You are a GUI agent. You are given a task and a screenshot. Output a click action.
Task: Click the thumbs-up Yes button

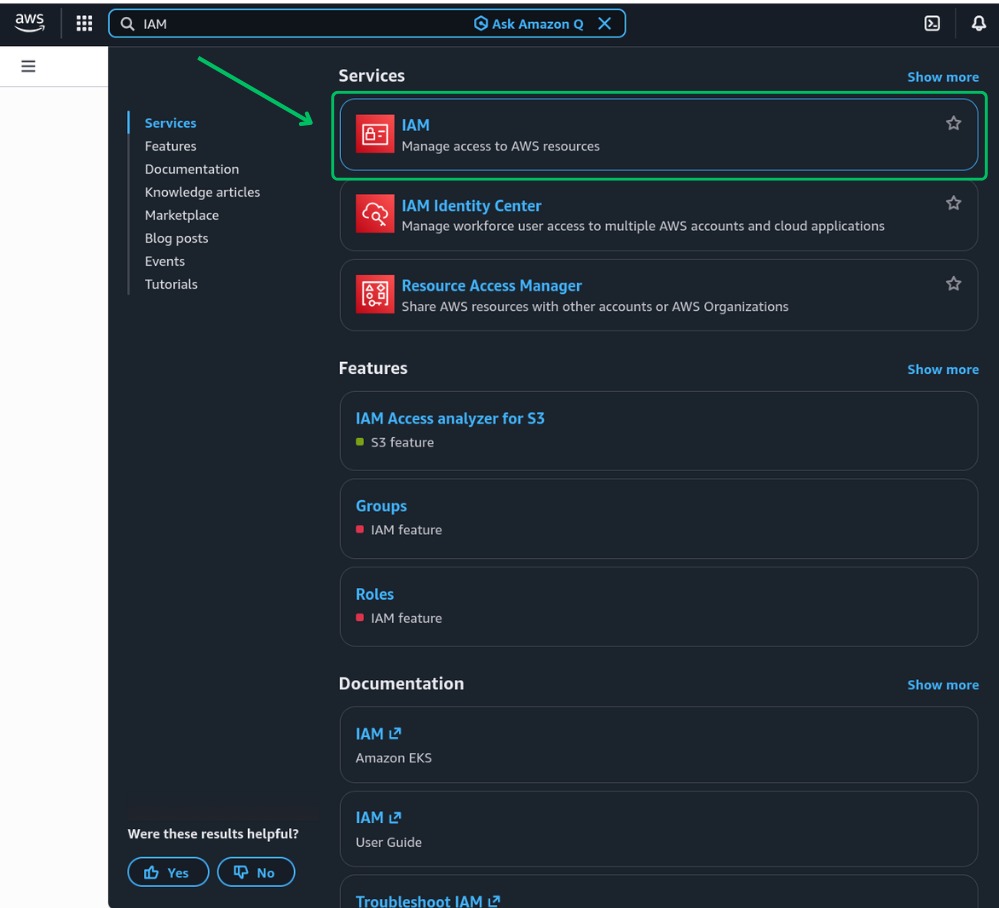pos(168,872)
